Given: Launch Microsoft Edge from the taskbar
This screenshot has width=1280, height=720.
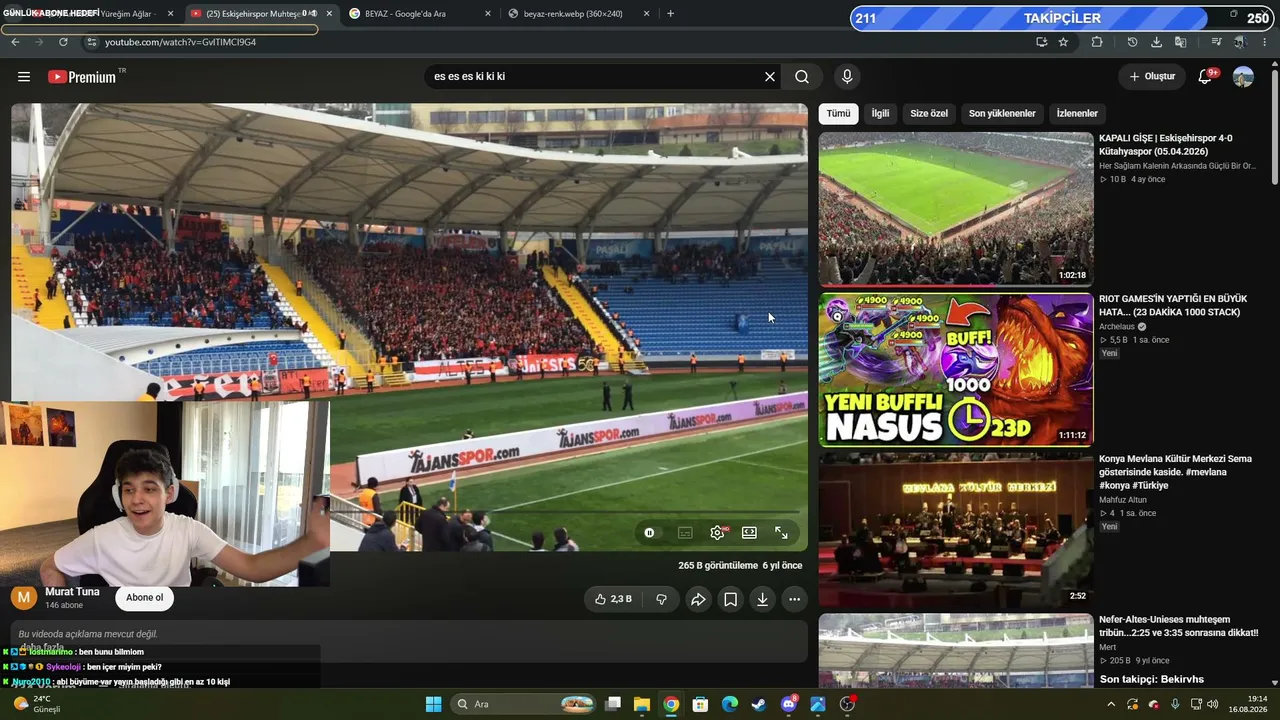Looking at the screenshot, I should pyautogui.click(x=730, y=704).
